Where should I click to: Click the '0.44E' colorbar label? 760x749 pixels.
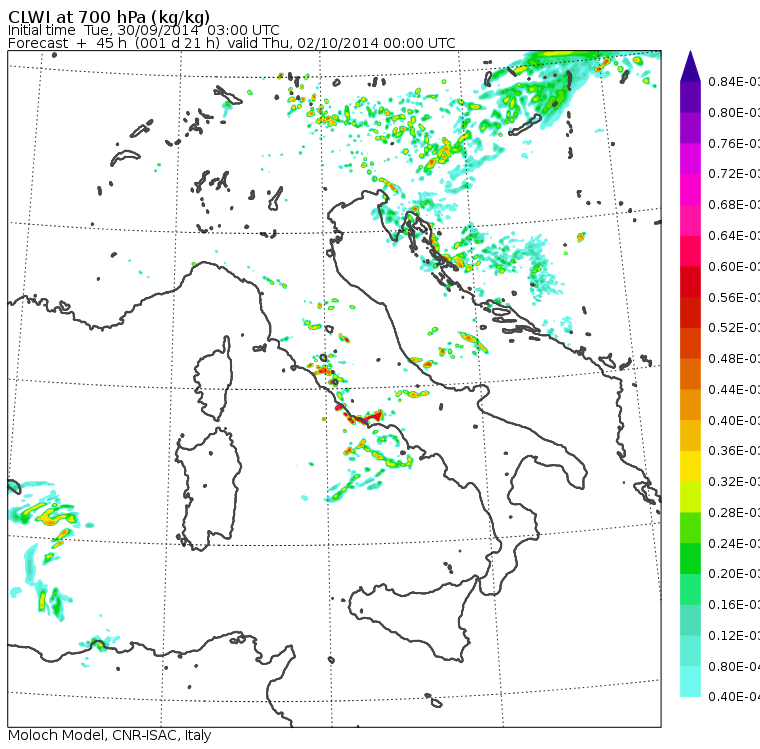tap(734, 389)
